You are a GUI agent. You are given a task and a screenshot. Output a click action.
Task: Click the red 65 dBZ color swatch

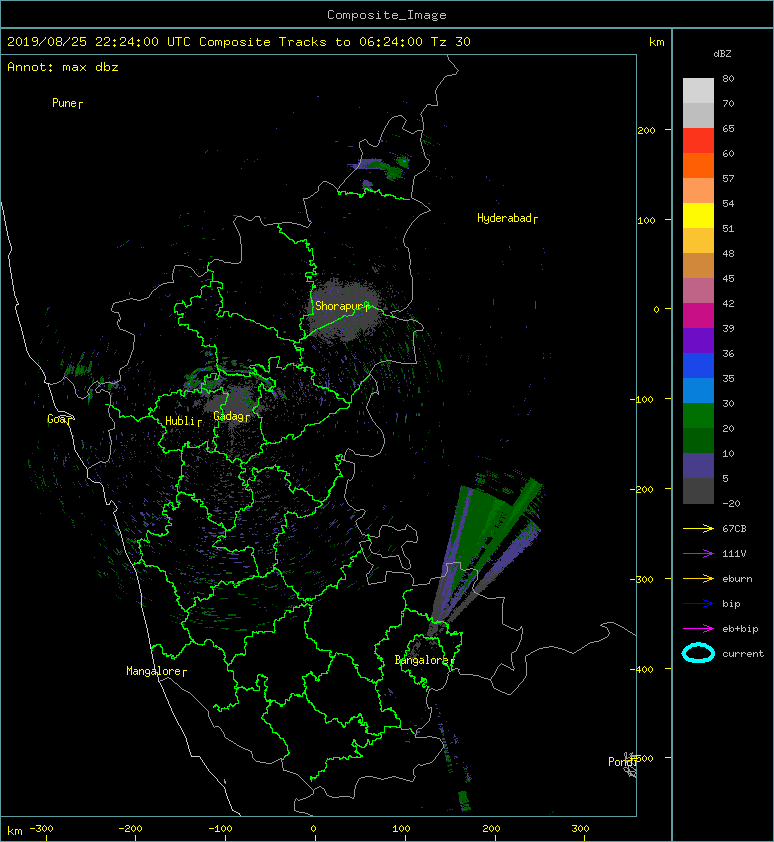point(698,141)
